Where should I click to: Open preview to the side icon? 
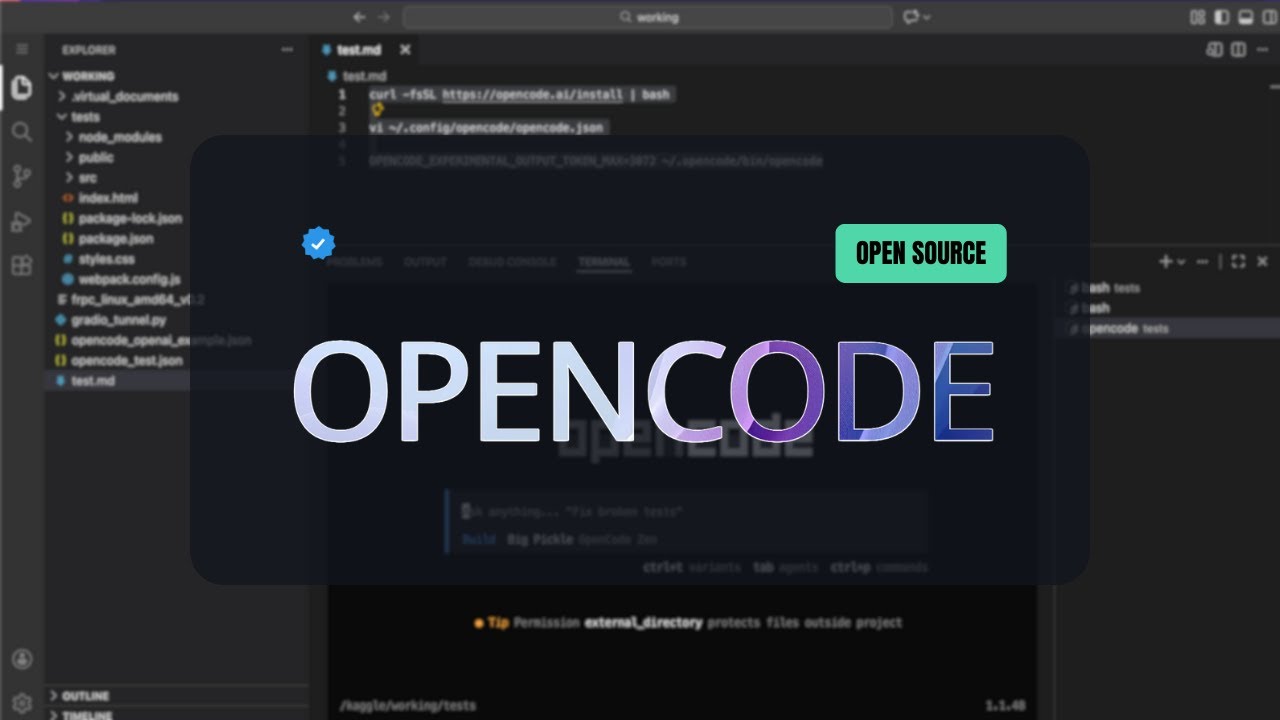[x=1214, y=49]
